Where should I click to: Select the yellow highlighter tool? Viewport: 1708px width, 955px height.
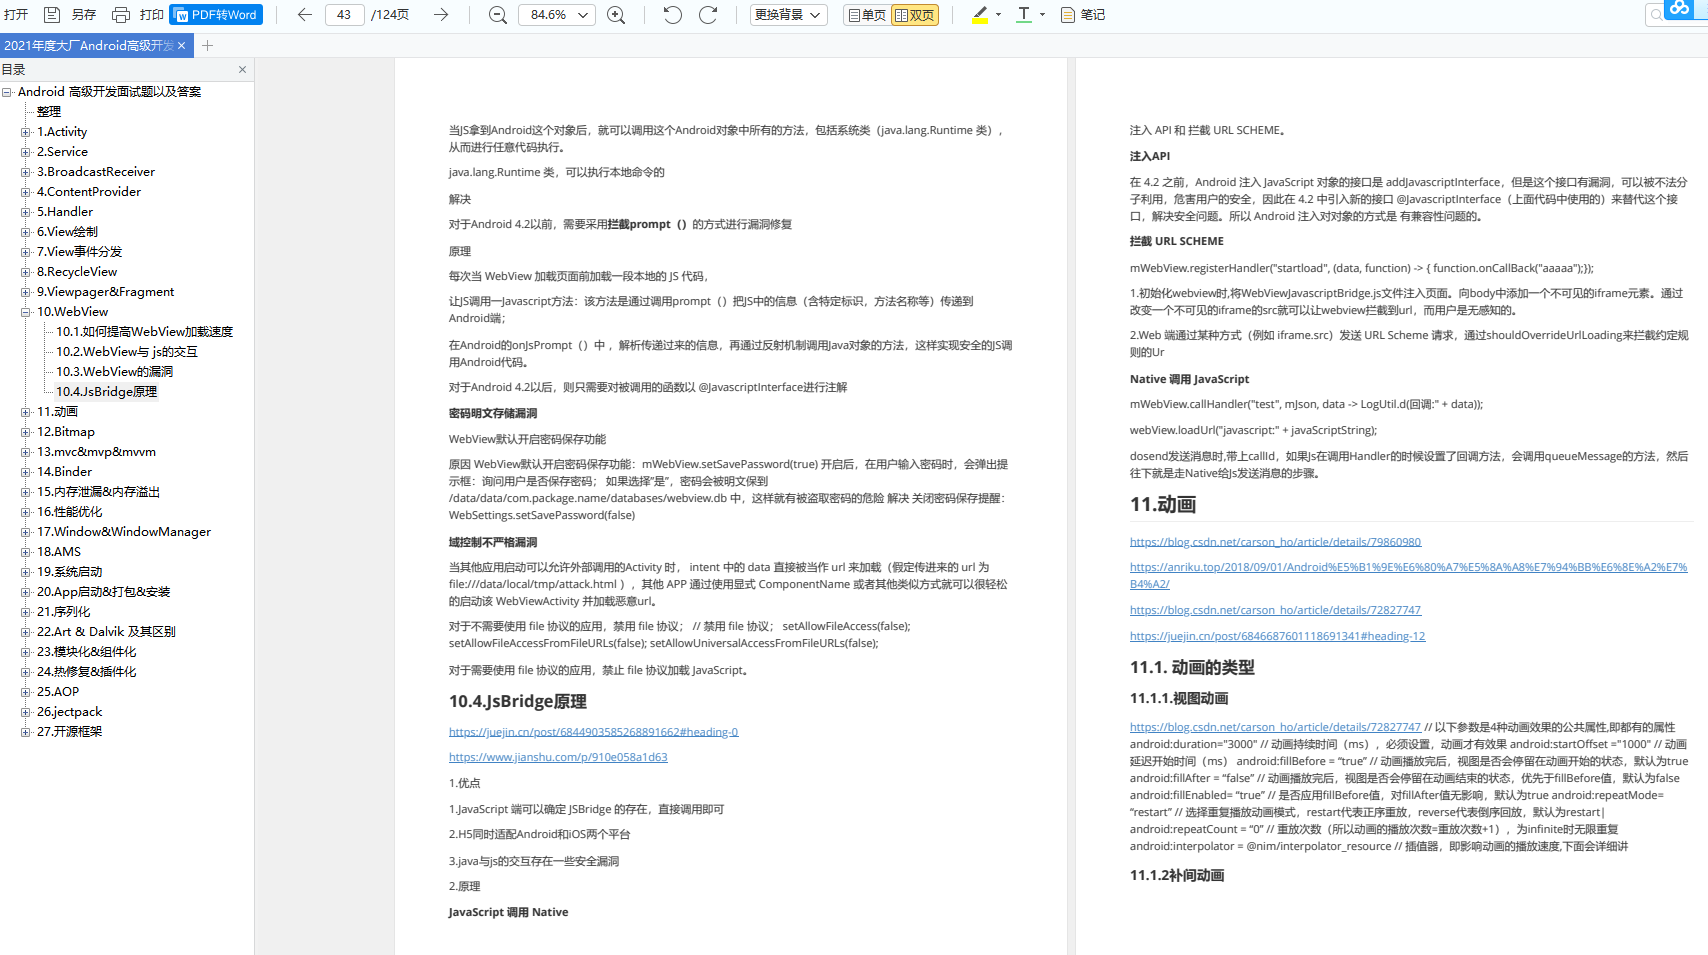click(980, 15)
